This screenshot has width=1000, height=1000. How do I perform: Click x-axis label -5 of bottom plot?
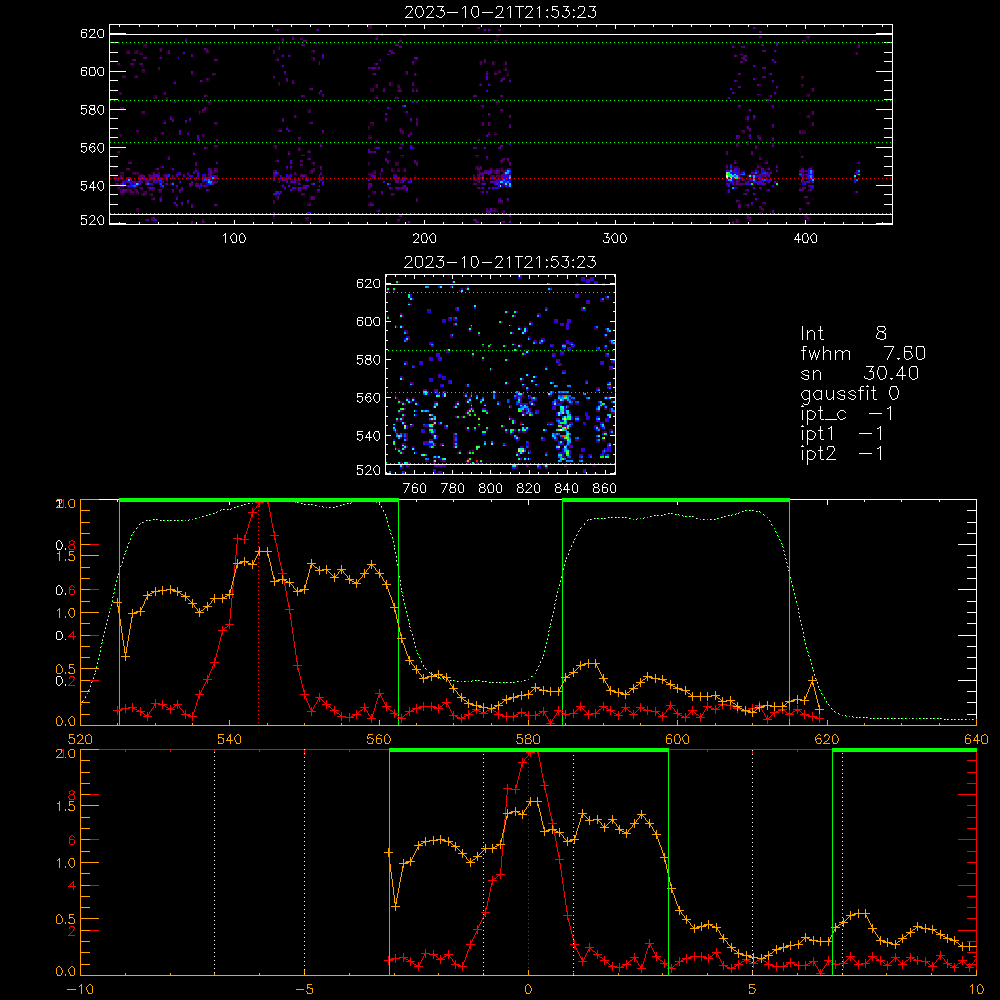tap(304, 990)
